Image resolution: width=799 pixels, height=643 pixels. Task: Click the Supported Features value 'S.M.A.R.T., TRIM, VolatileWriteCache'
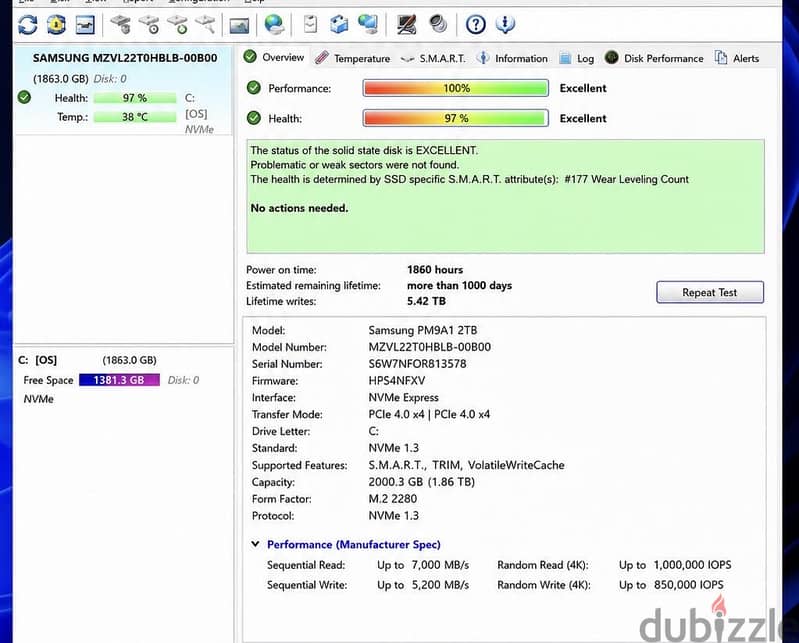(466, 465)
